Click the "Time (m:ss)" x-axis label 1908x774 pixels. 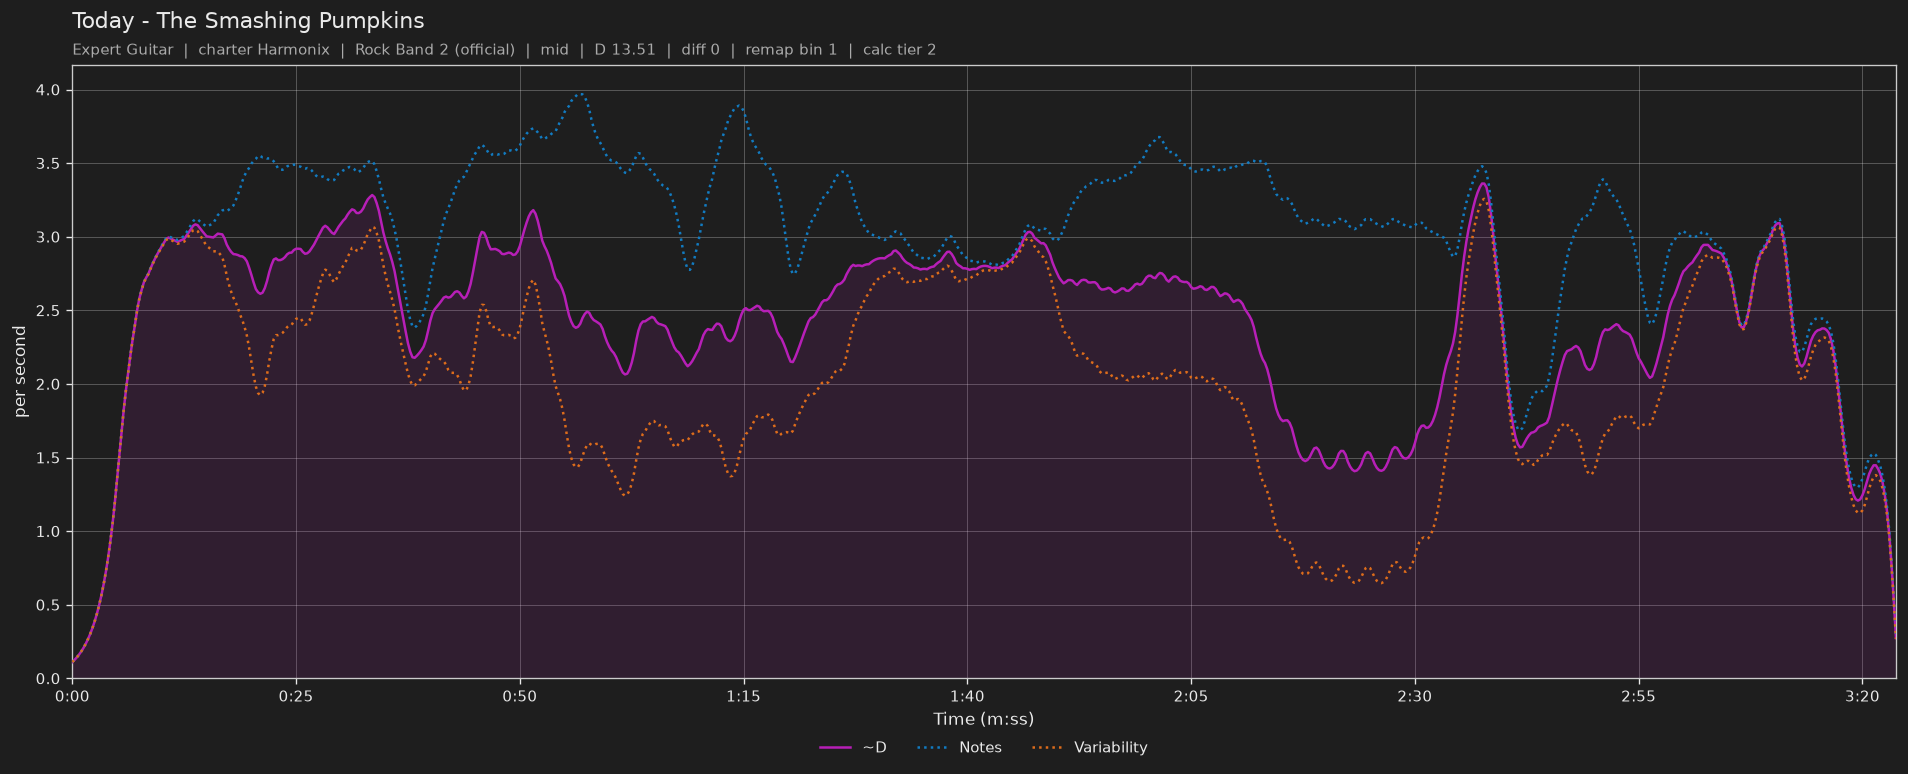(x=984, y=719)
